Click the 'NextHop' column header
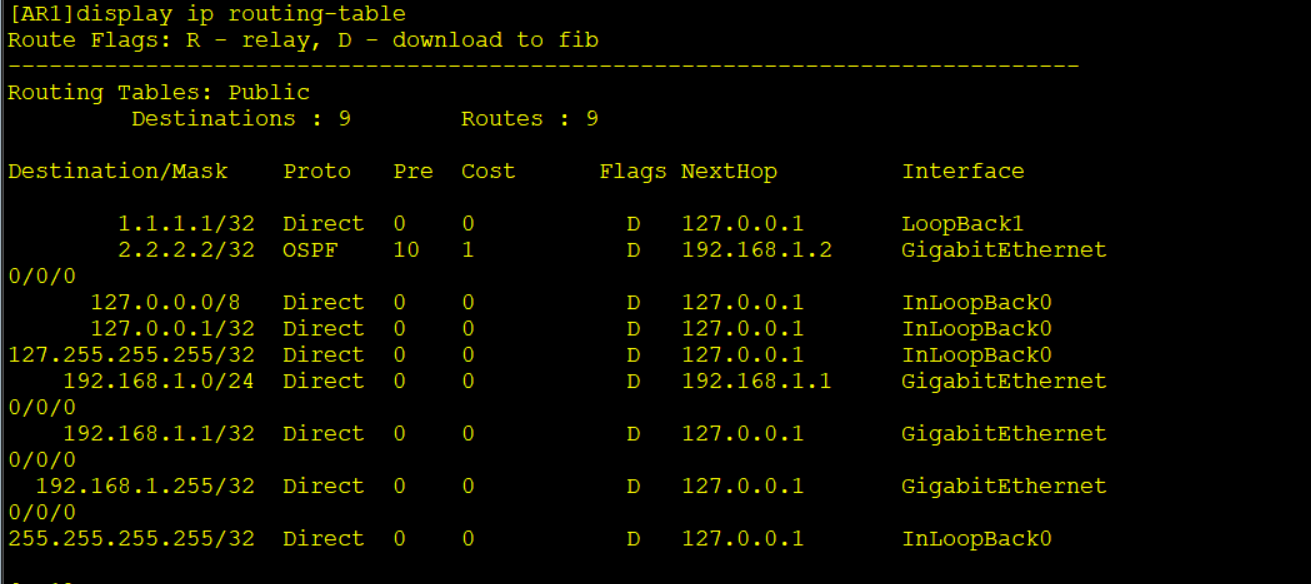The height and width of the screenshot is (584, 1311). pos(729,171)
